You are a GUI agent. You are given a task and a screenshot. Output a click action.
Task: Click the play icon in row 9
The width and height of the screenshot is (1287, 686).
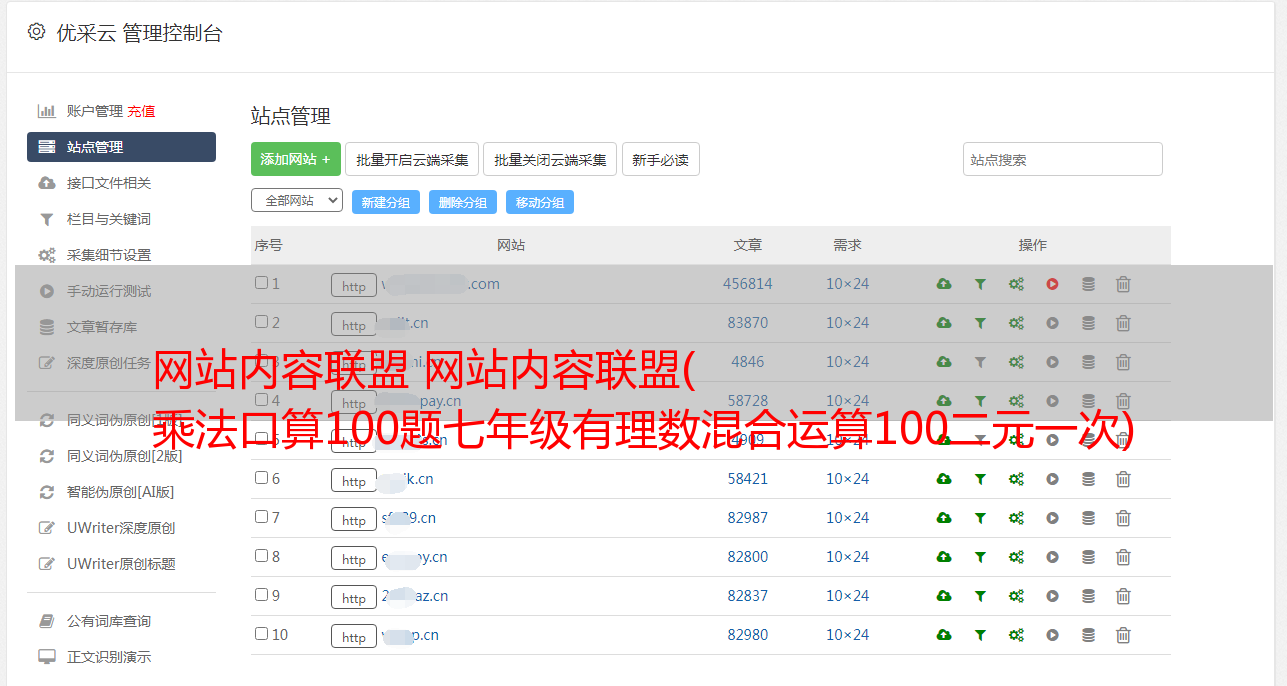coord(1052,596)
